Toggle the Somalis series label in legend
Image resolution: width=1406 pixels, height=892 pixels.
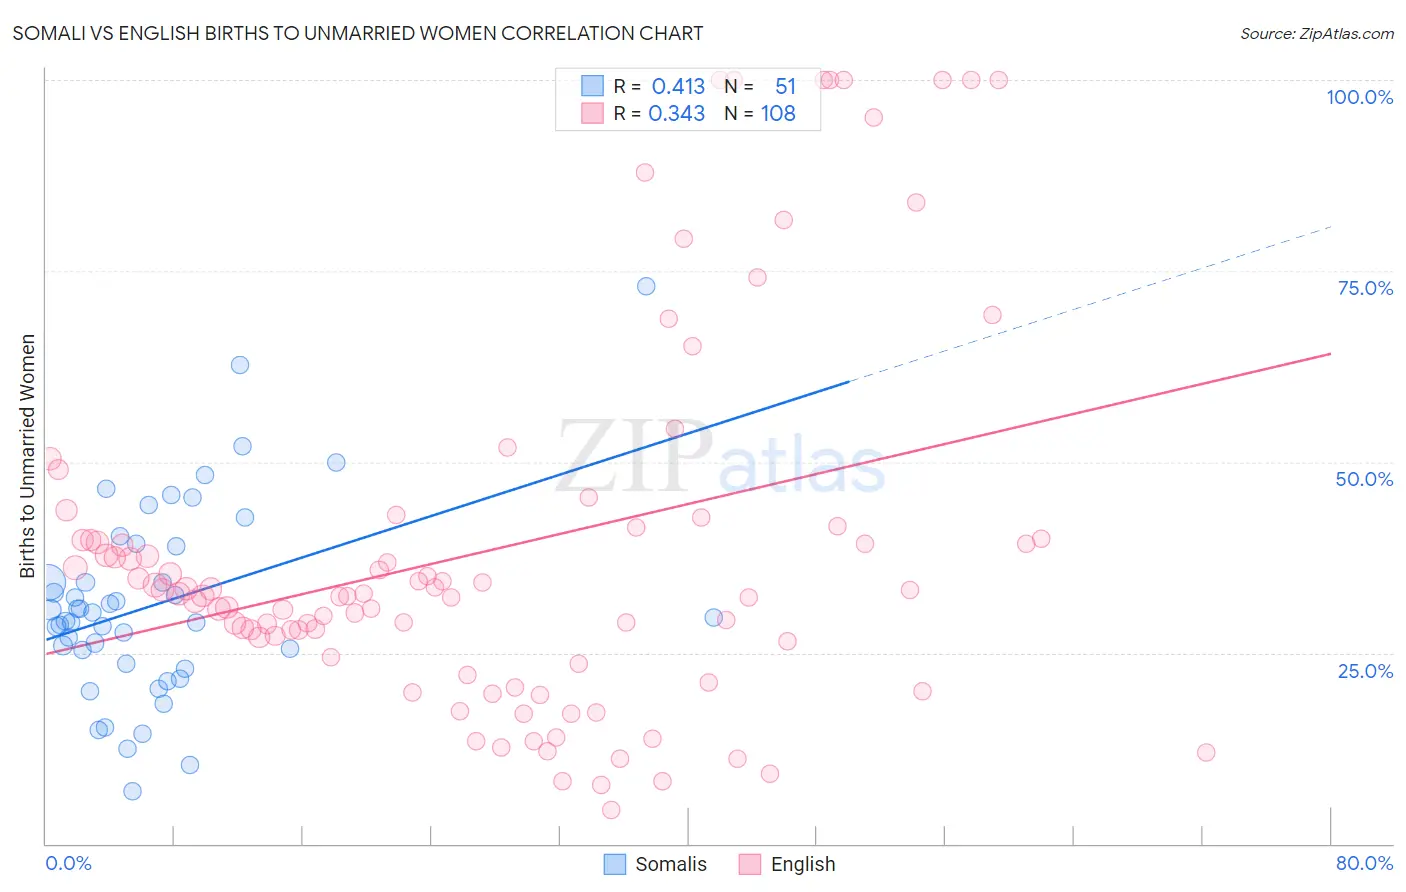(671, 864)
